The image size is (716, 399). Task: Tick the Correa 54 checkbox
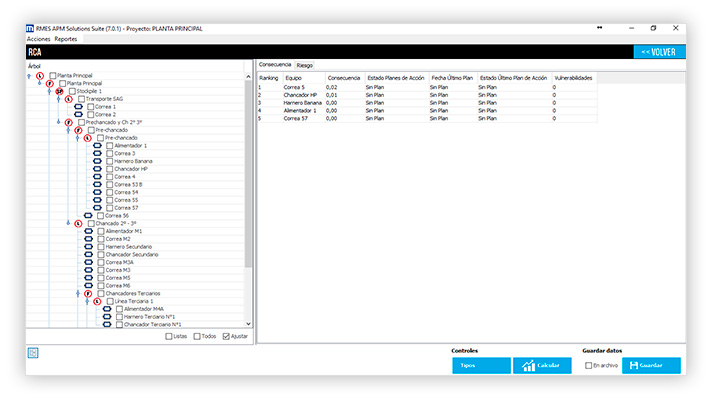click(110, 192)
